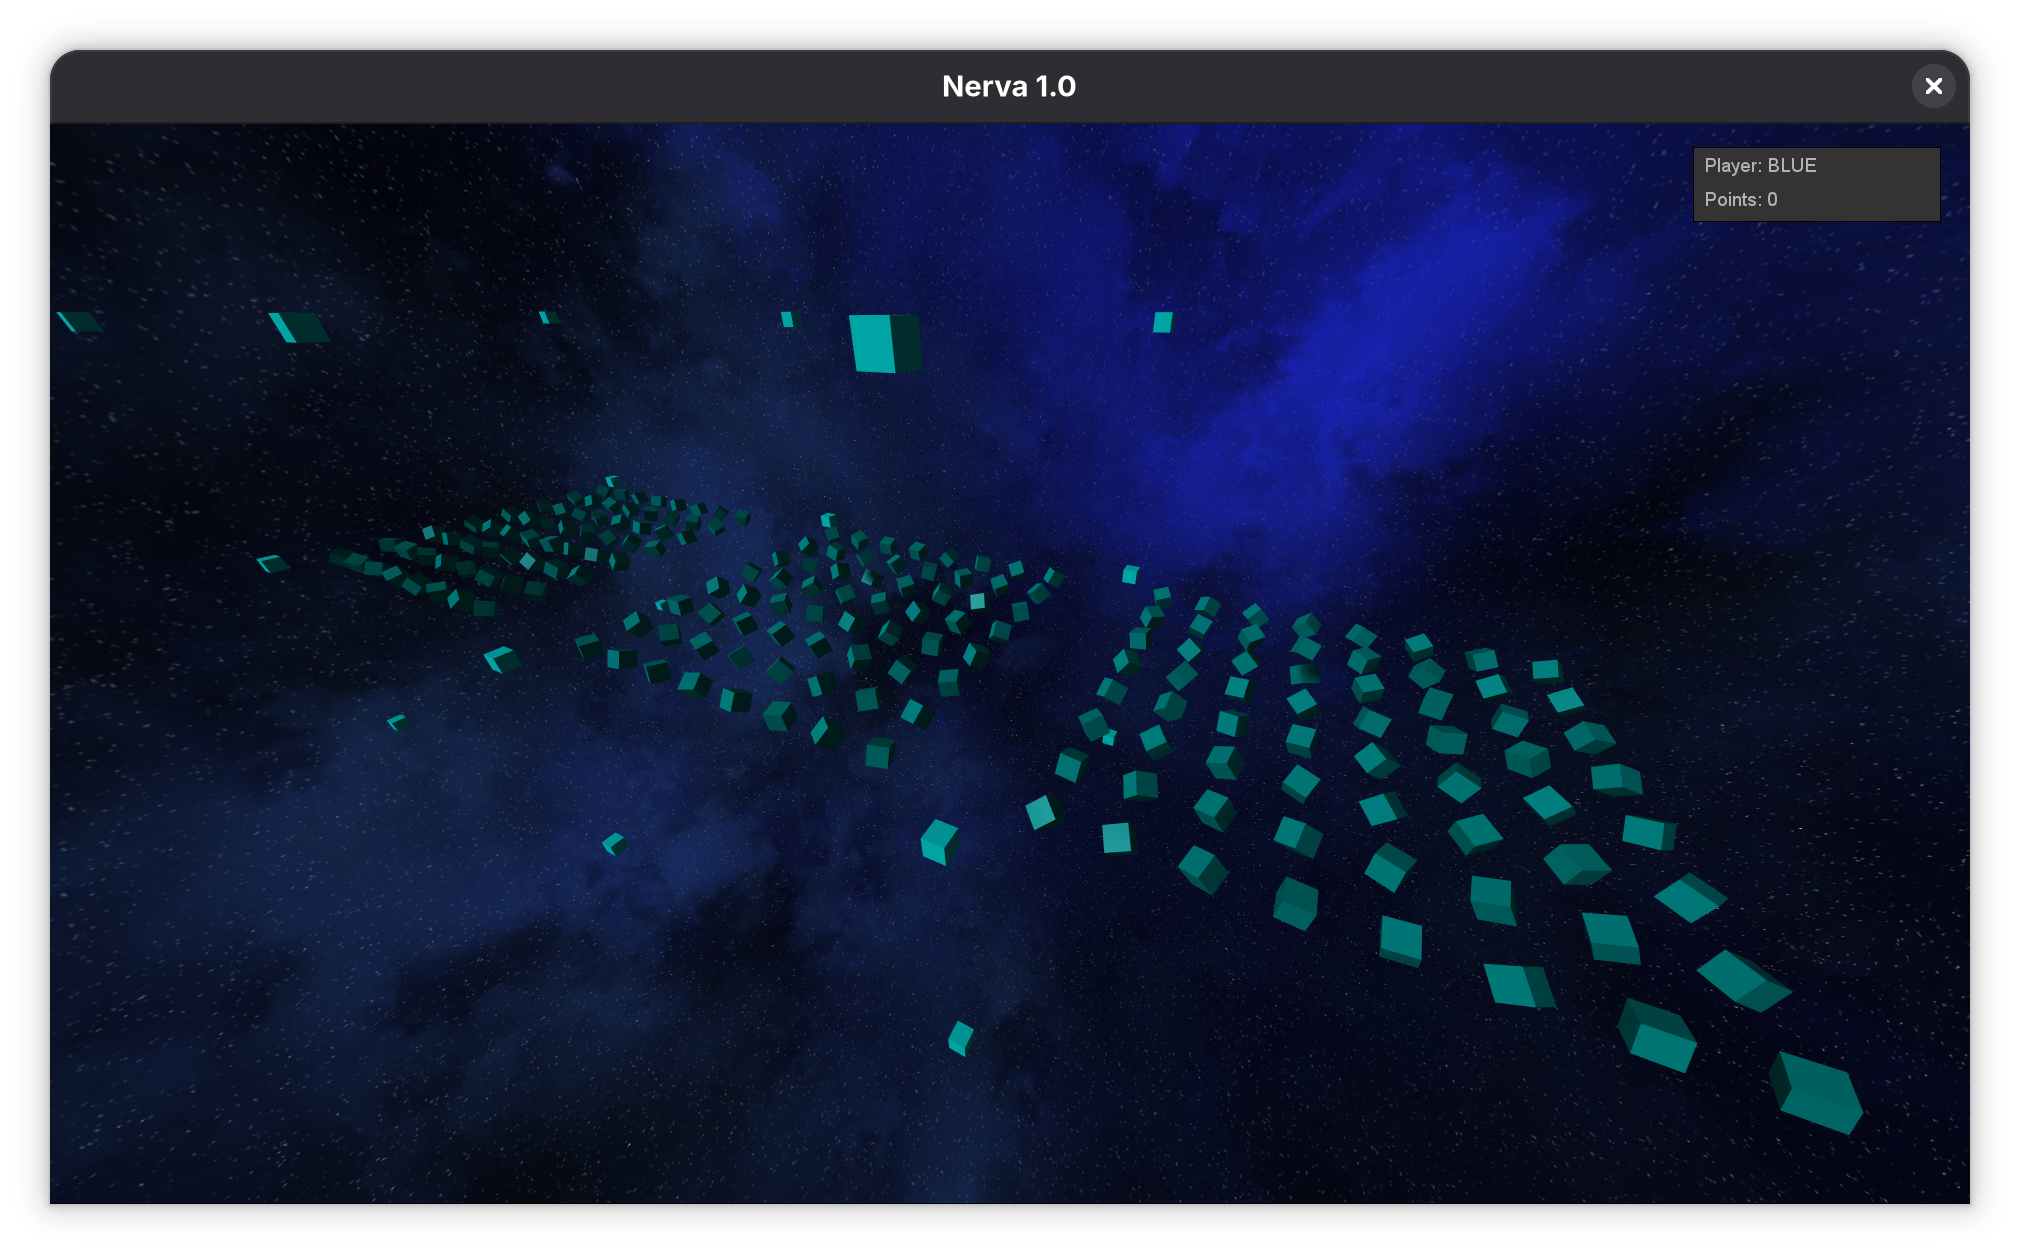The width and height of the screenshot is (2020, 1254).
Task: Close the Nerva 1.0 window
Action: pos(1933,86)
